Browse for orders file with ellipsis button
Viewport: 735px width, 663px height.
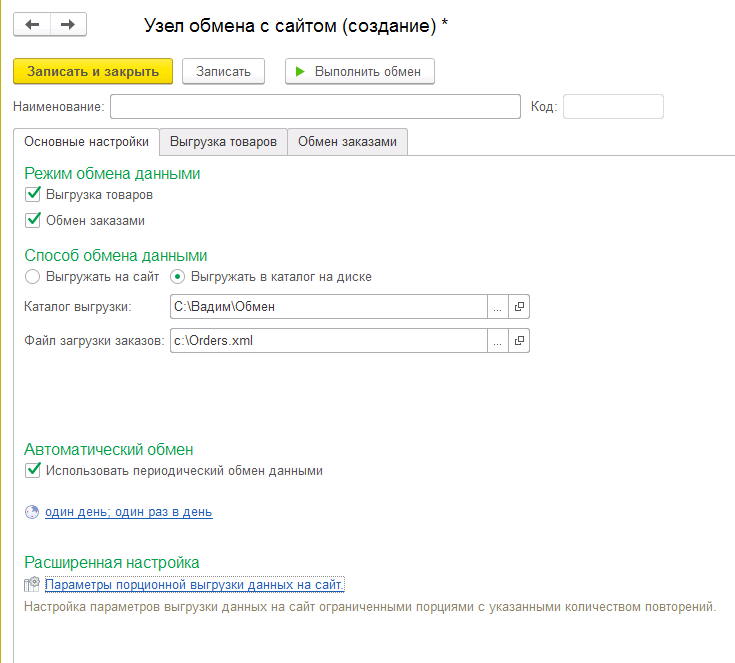497,341
